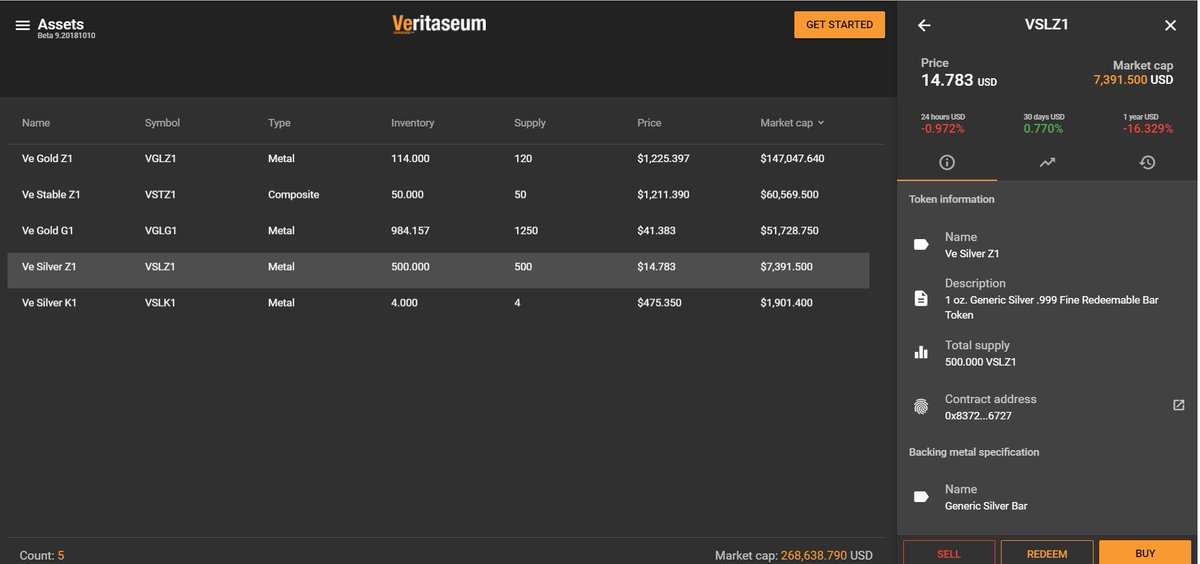Click the BUY button
This screenshot has width=1200, height=564.
coord(1145,553)
